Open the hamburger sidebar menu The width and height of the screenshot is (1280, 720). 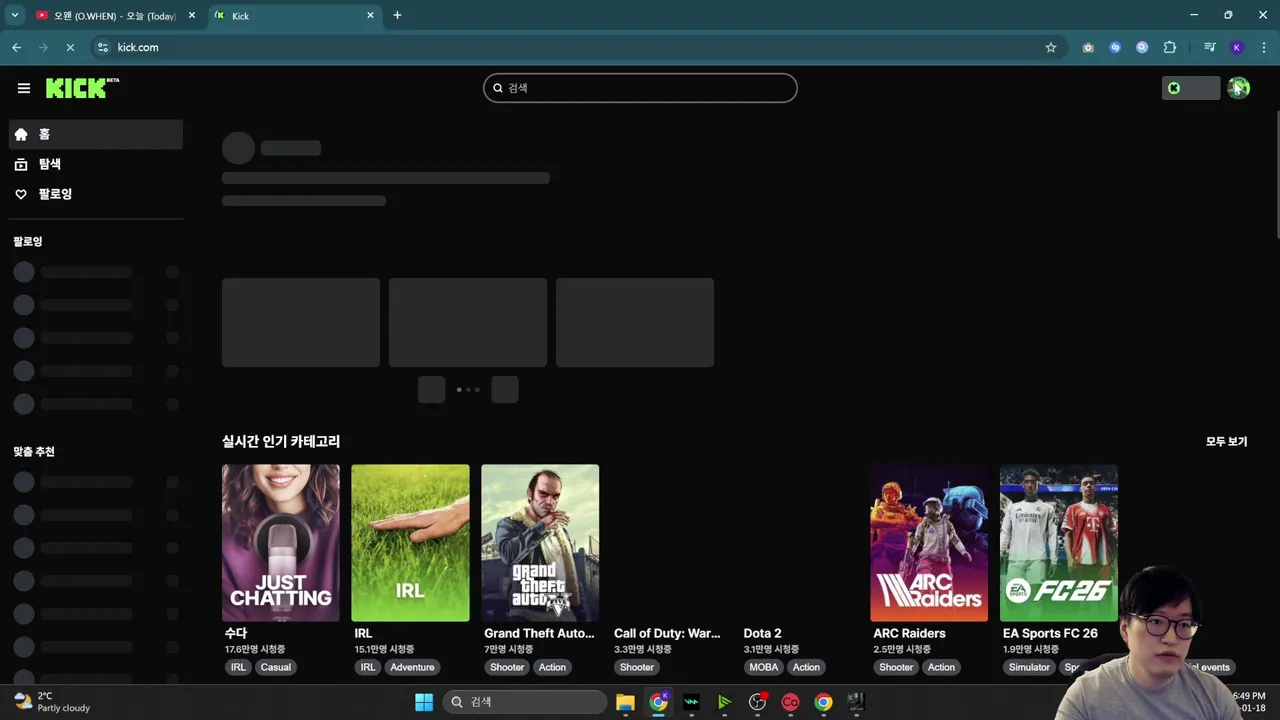click(24, 88)
